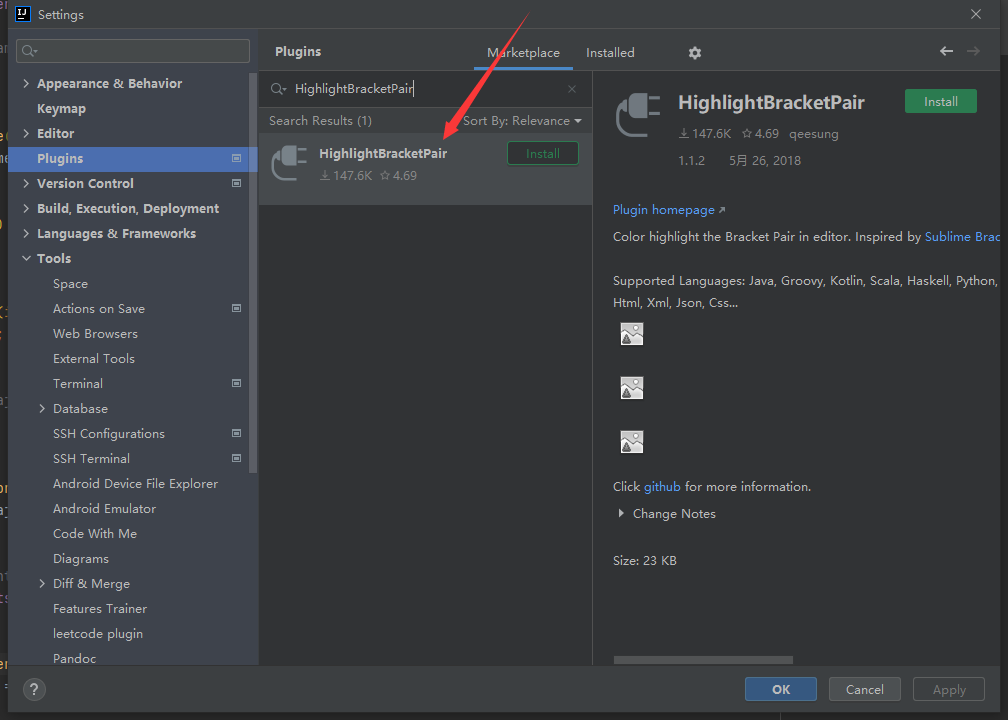Select the HighlightBracketPair search result row
Viewport: 1008px width, 720px height.
426,169
